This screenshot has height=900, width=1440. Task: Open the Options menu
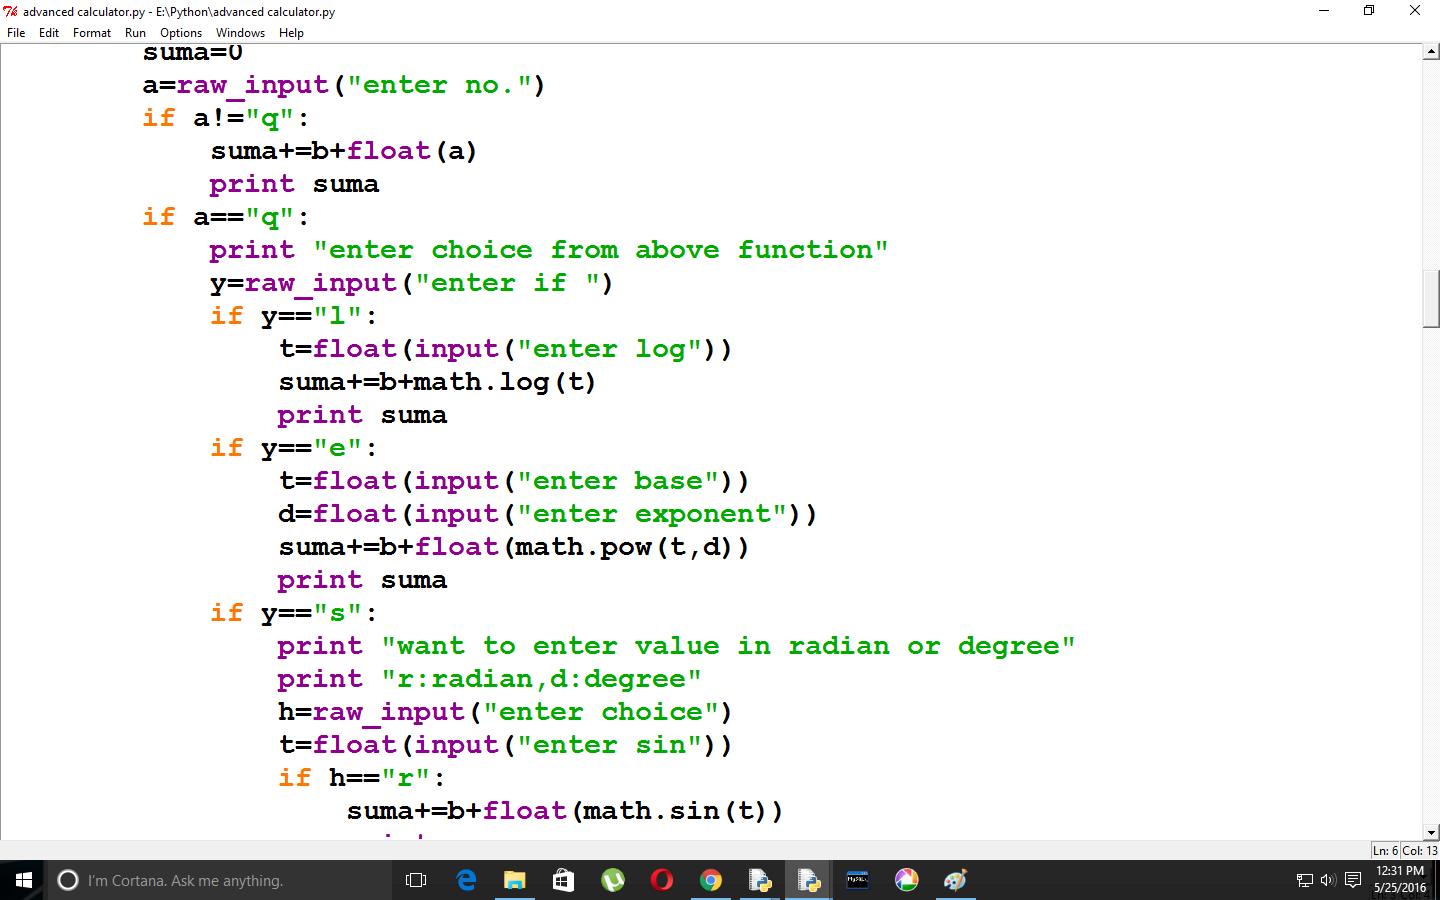click(181, 33)
